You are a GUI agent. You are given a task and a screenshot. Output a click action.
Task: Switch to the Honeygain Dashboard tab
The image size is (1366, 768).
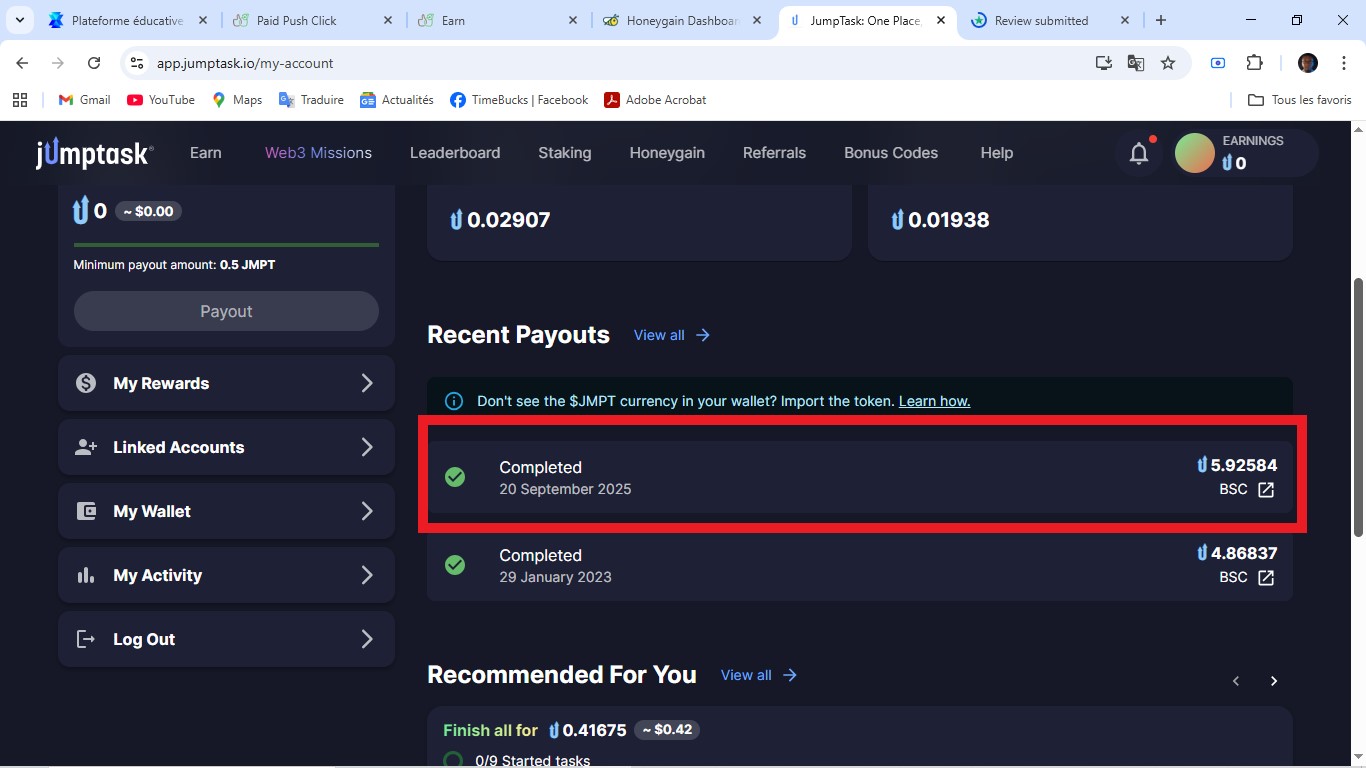click(680, 20)
